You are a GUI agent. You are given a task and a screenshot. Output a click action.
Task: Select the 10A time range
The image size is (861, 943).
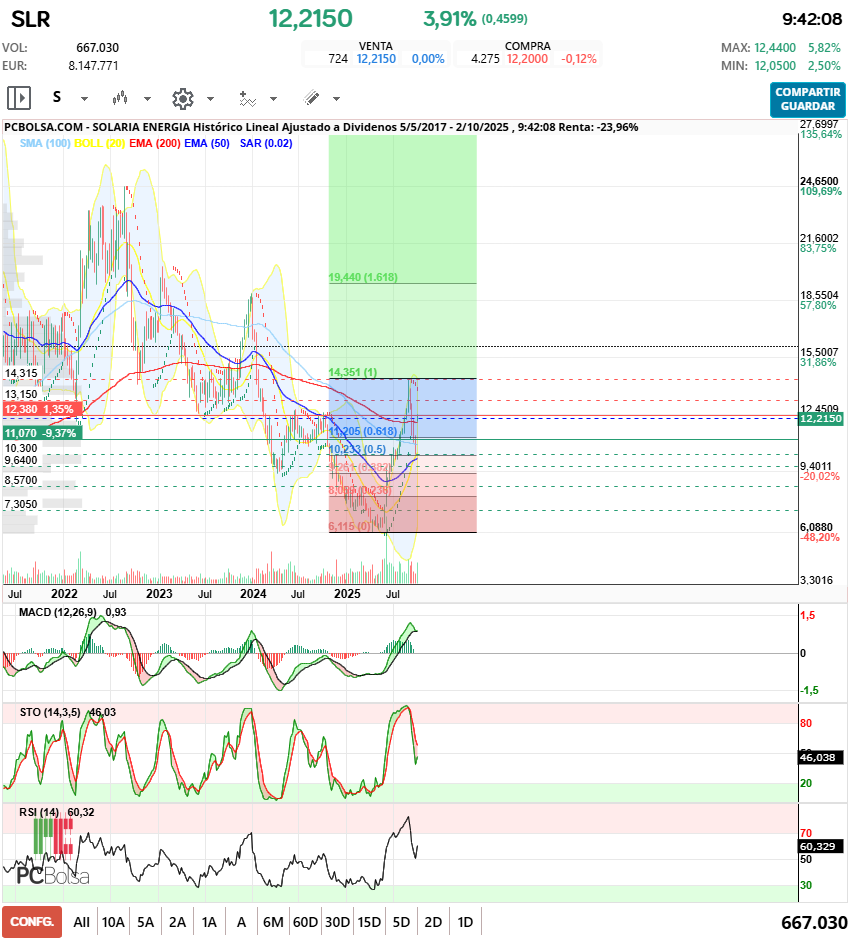tap(113, 921)
